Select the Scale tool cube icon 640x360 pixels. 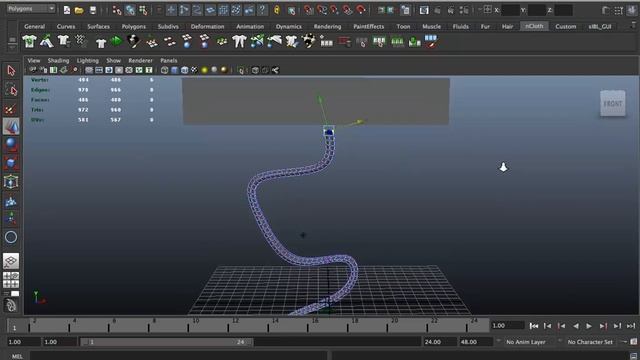[x=11, y=163]
